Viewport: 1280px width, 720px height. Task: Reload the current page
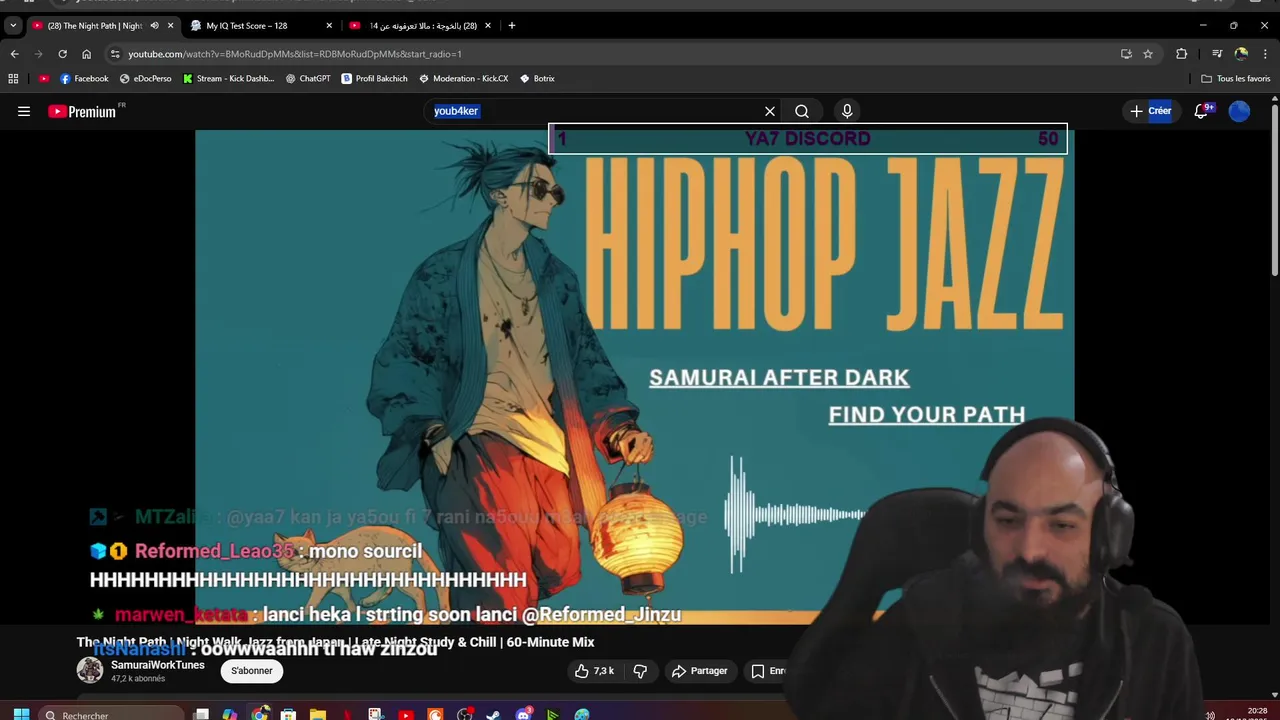pyautogui.click(x=62, y=54)
